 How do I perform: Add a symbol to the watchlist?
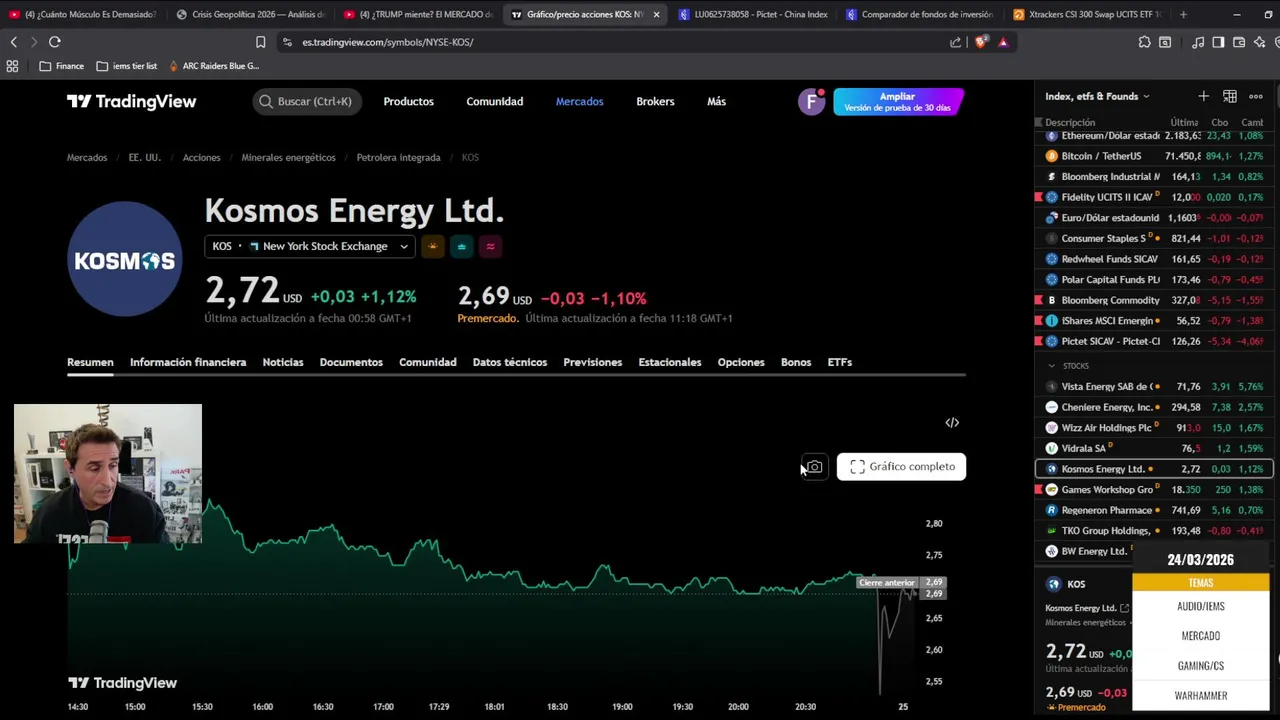(x=1203, y=96)
